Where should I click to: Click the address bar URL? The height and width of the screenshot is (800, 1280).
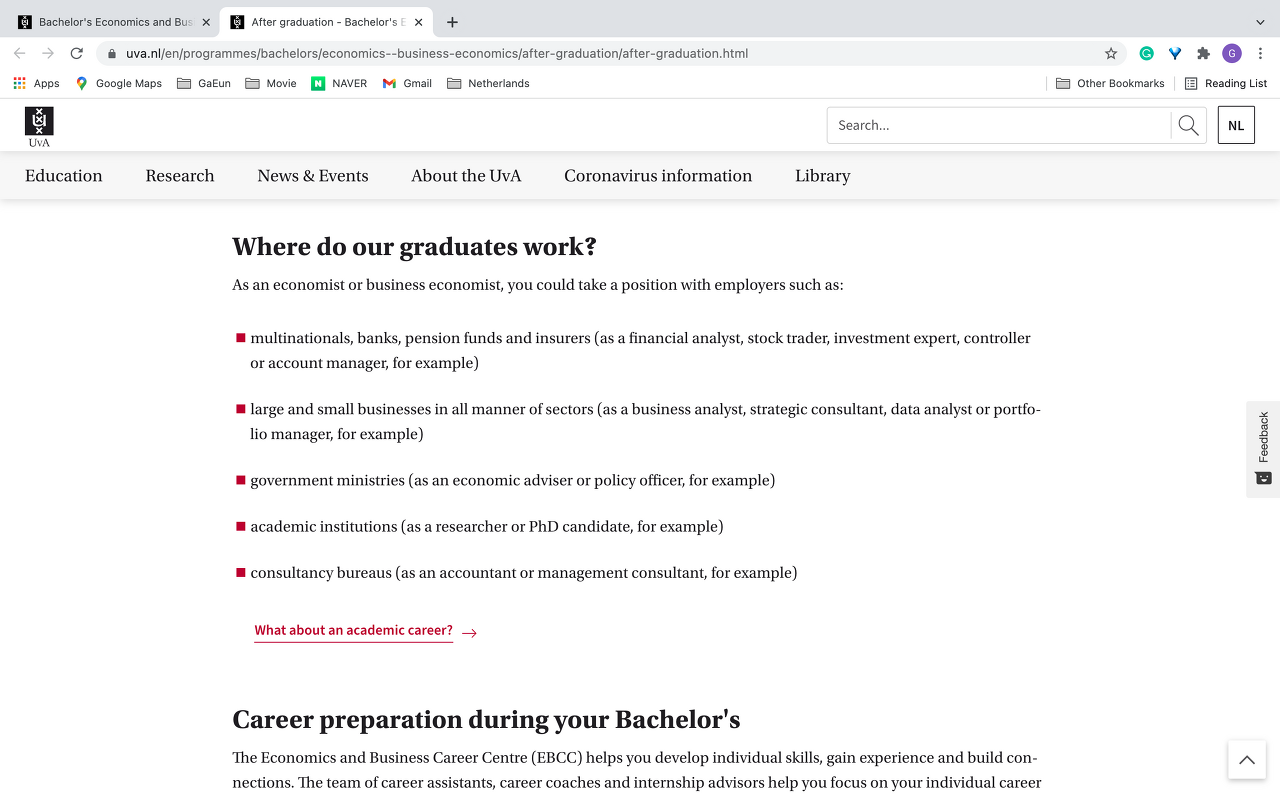tap(437, 54)
